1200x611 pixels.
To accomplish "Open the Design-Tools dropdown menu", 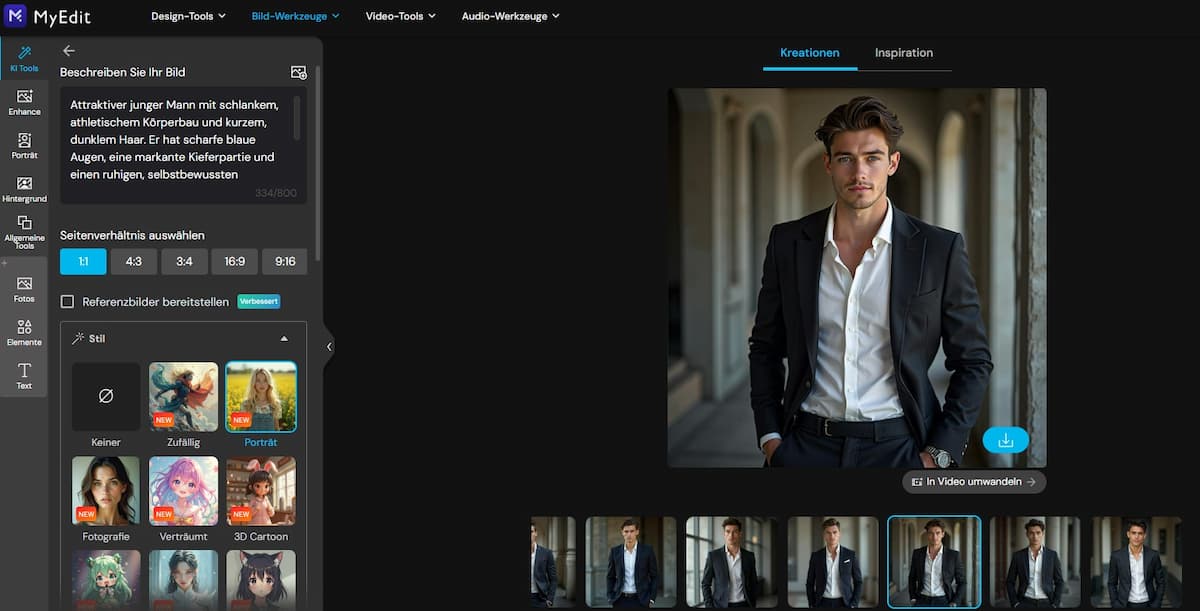I will coord(188,16).
